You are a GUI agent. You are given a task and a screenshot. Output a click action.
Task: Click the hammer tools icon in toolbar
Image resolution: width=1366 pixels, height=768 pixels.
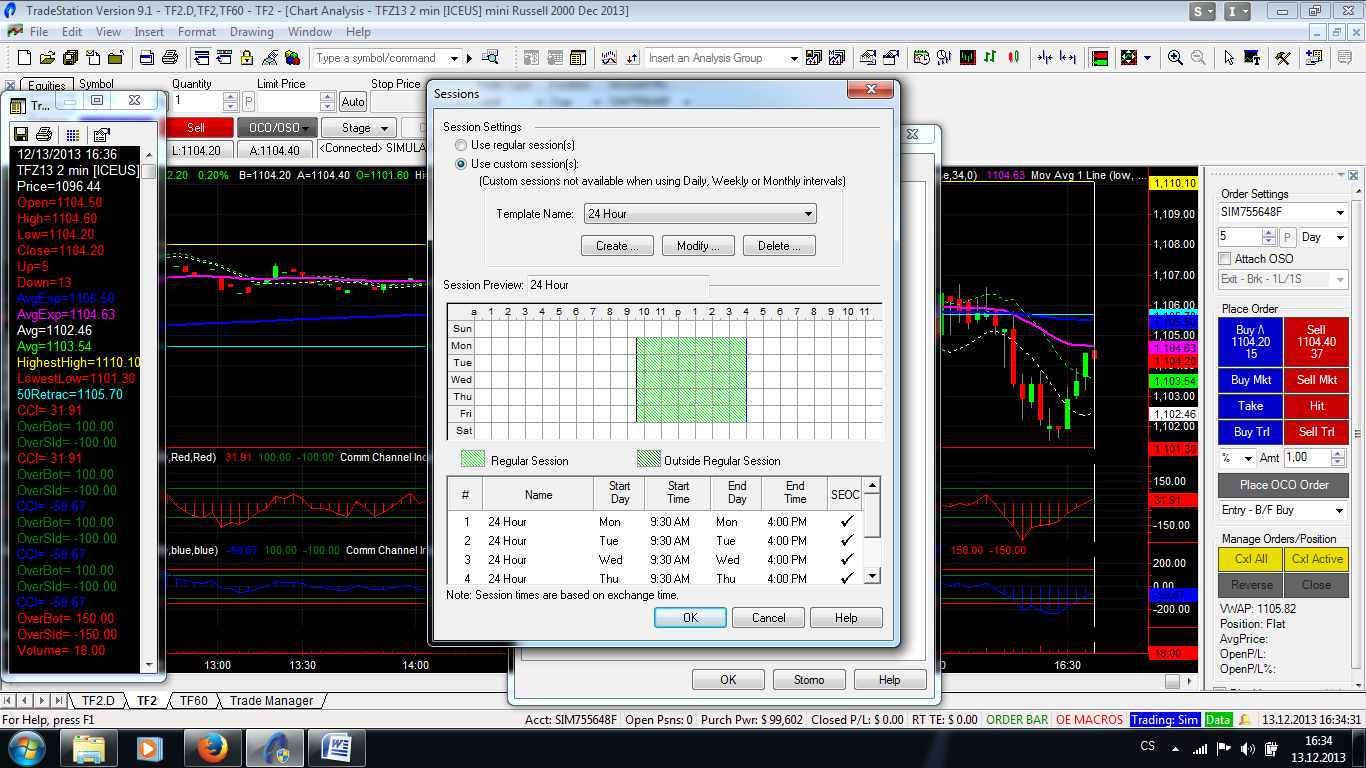click(1283, 58)
